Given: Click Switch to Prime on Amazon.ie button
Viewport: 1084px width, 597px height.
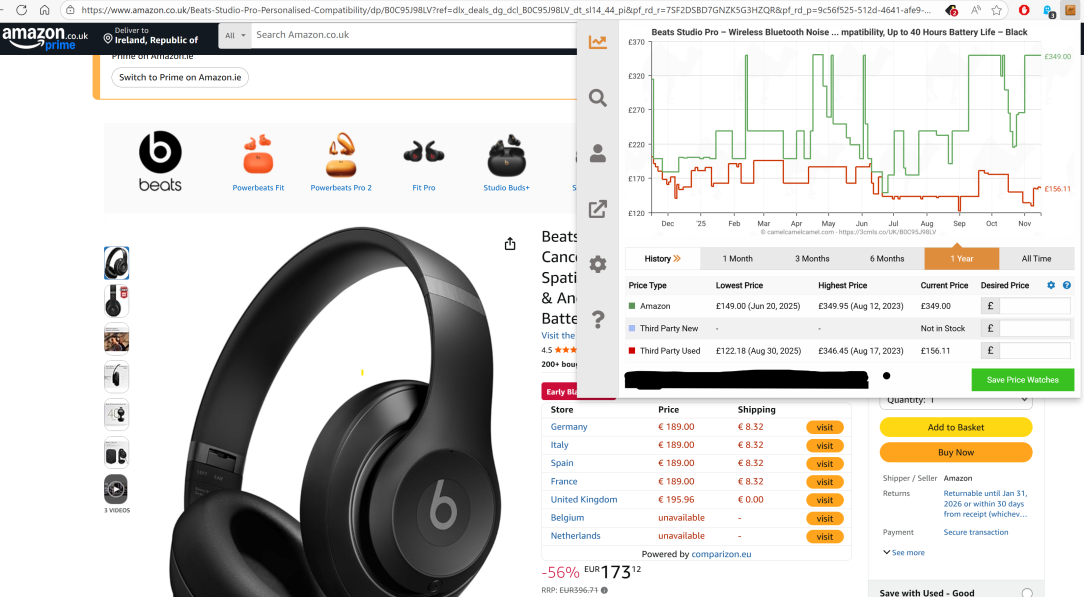Looking at the screenshot, I should (x=180, y=77).
